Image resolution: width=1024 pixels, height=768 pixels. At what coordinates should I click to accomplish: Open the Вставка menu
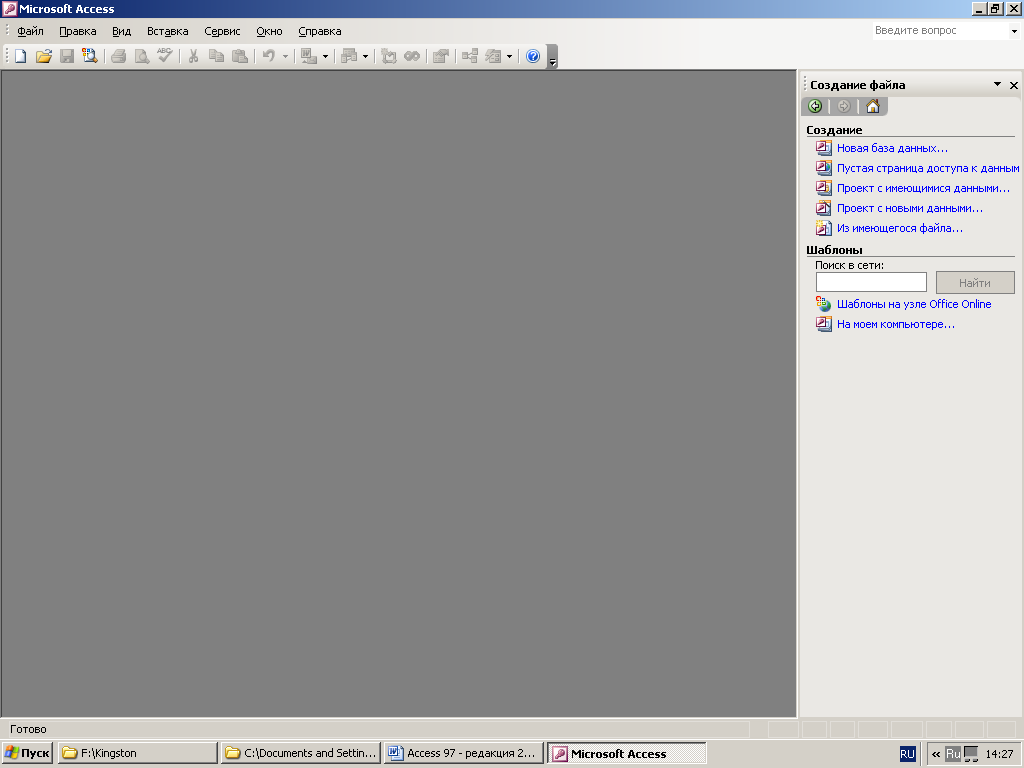pyautogui.click(x=168, y=31)
